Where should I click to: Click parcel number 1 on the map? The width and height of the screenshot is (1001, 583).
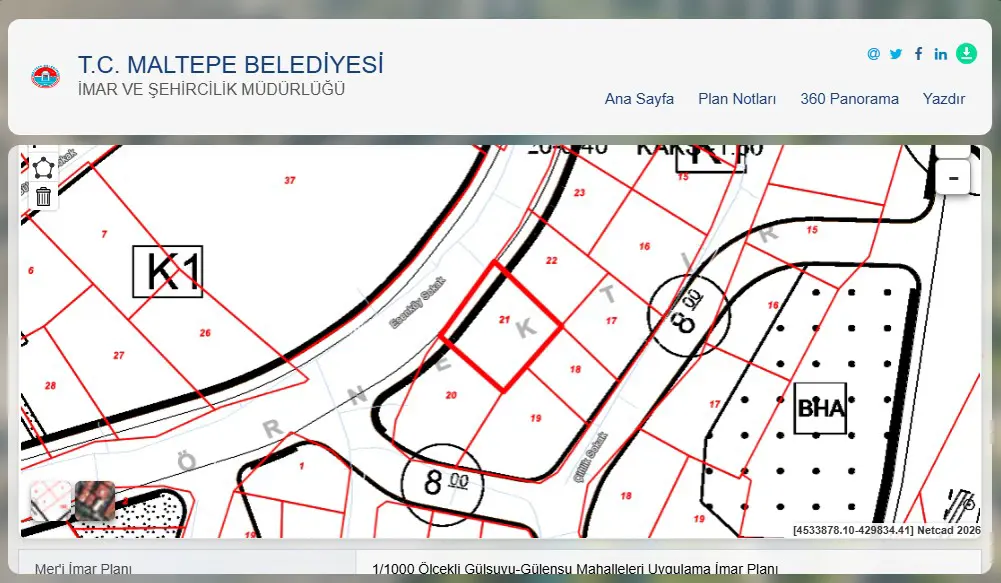tap(302, 466)
